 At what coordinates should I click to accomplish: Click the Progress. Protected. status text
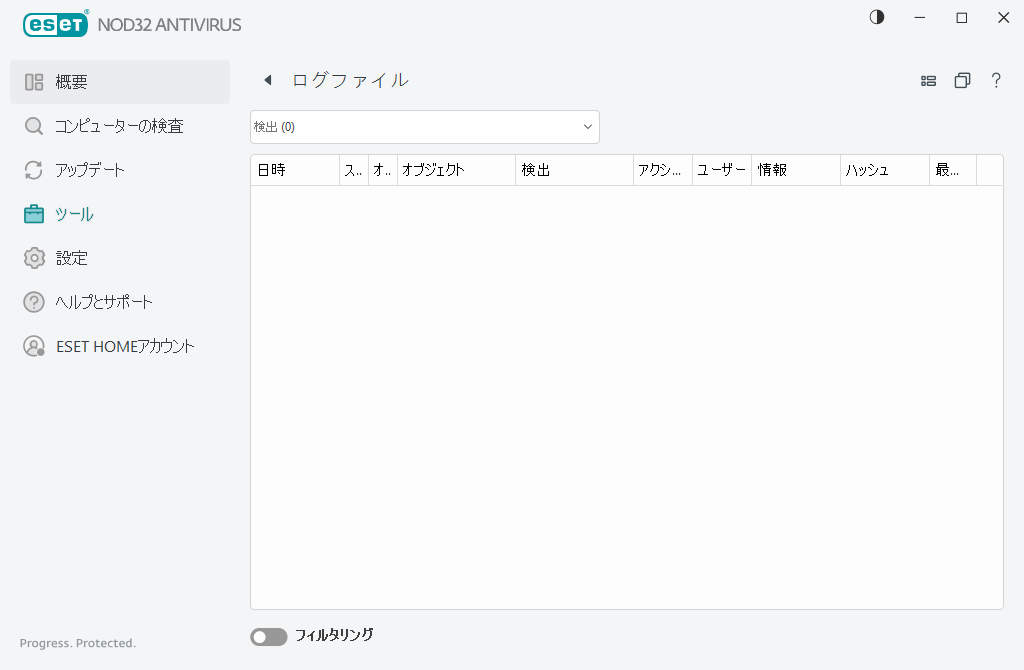click(76, 643)
